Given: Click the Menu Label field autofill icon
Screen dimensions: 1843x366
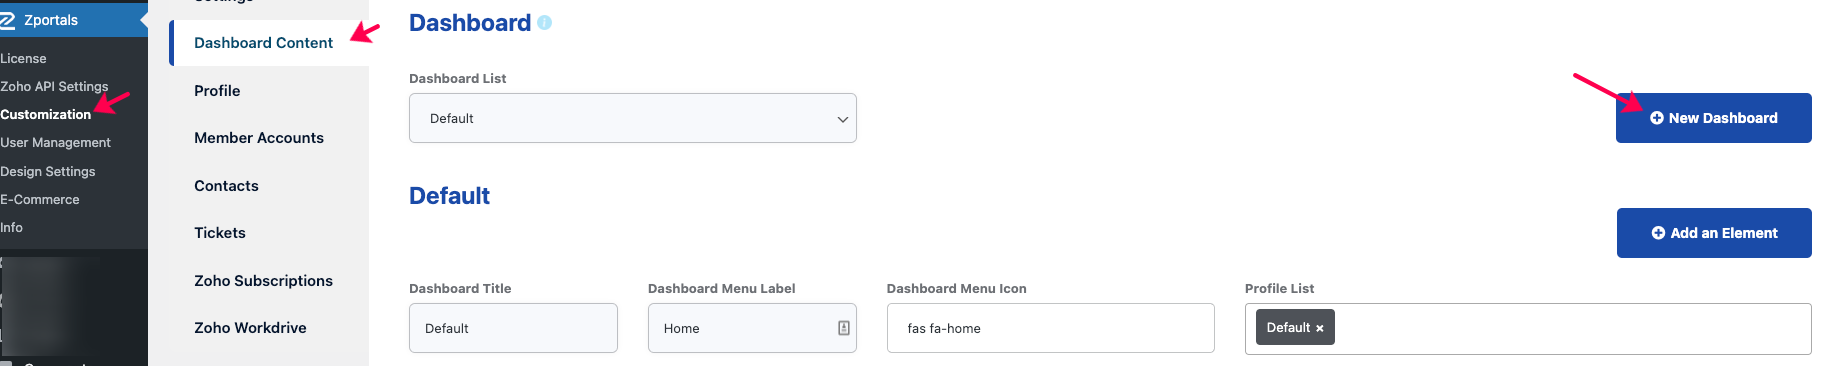Looking at the screenshot, I should [x=843, y=328].
